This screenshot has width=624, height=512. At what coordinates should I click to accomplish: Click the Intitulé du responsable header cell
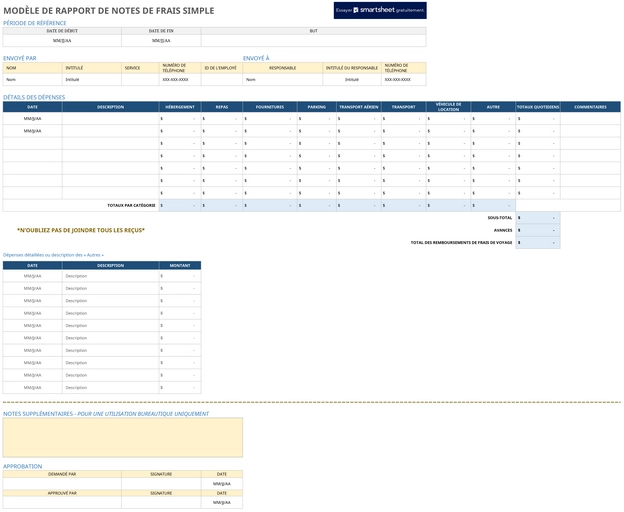pos(352,68)
